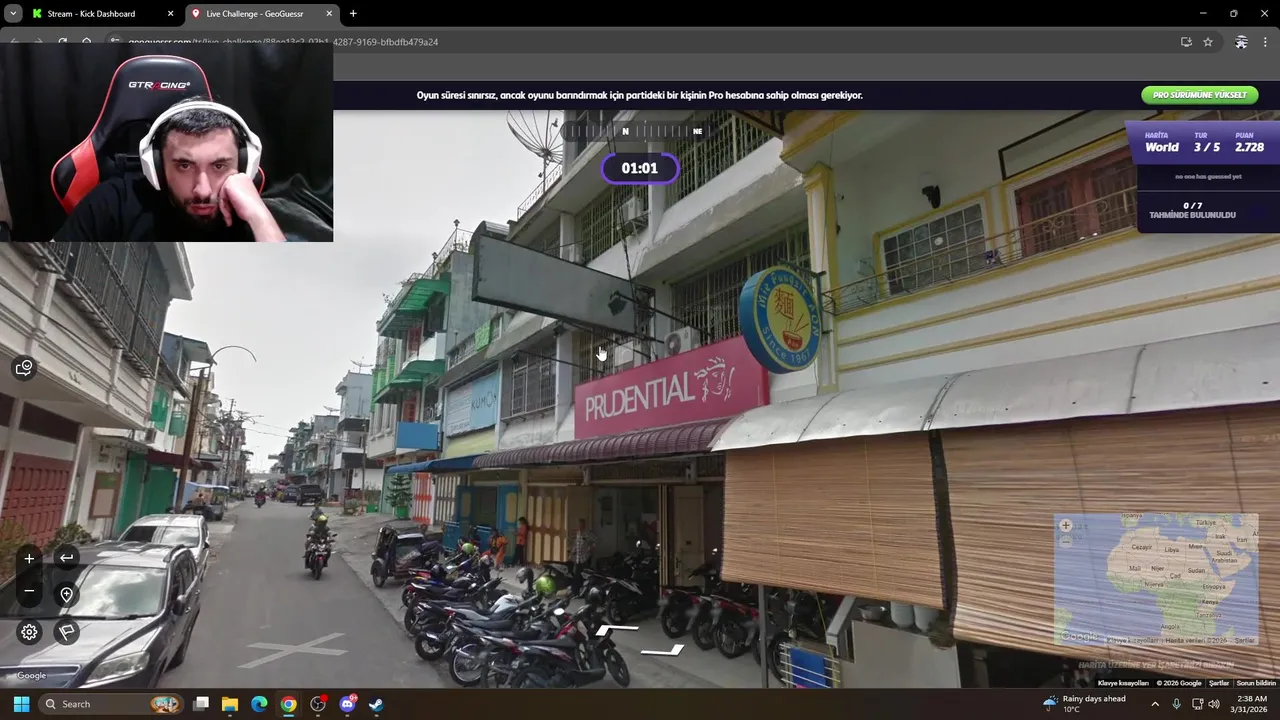Click the microphone icon in system tray
Image resolution: width=1280 pixels, height=720 pixels.
tap(1176, 704)
